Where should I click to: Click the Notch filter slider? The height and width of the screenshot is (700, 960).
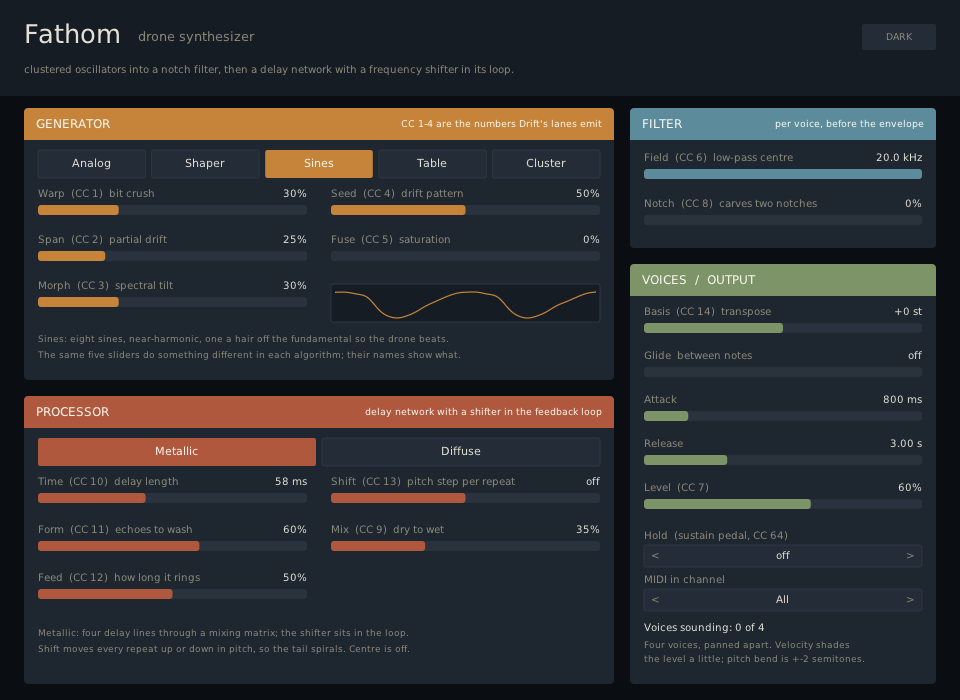(782, 220)
